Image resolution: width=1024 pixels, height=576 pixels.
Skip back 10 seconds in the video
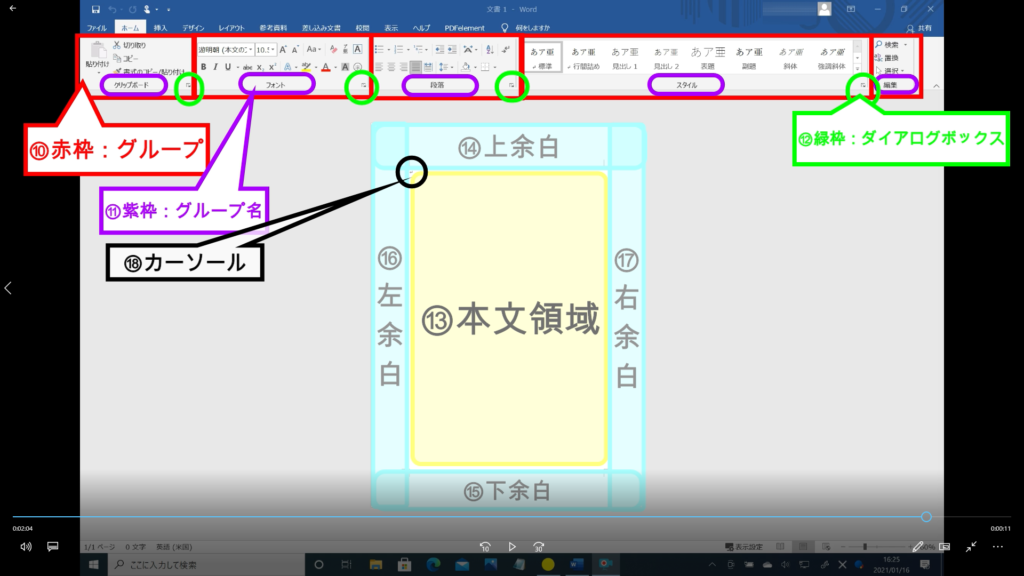[x=484, y=547]
